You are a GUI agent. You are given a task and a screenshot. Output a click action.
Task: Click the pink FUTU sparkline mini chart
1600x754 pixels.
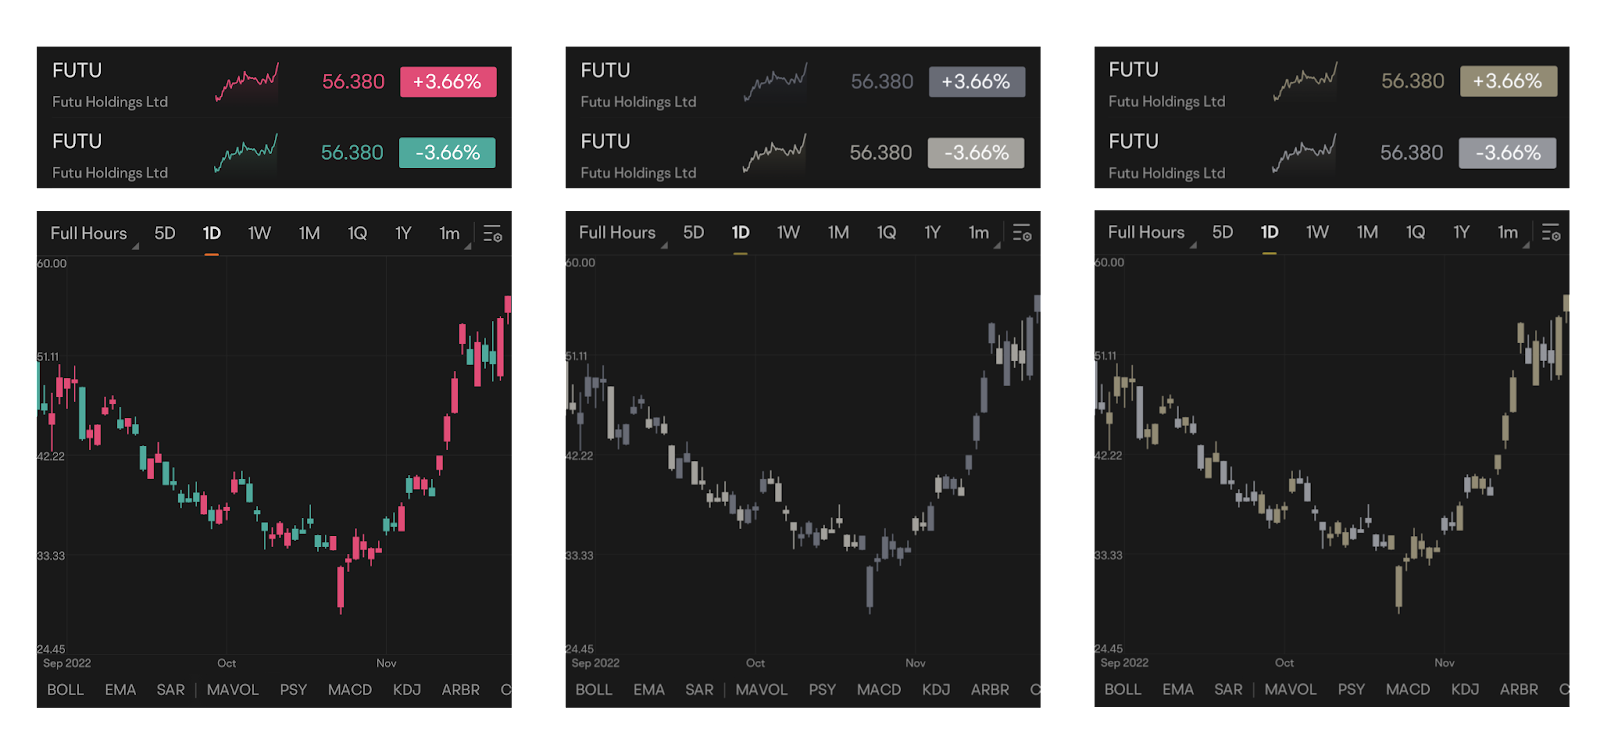(x=247, y=82)
